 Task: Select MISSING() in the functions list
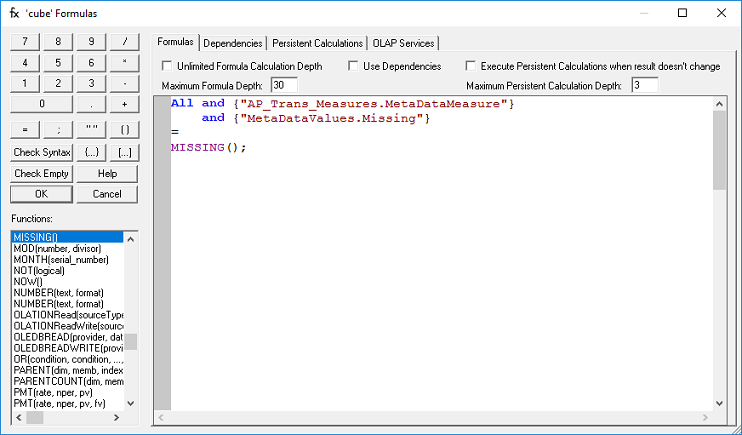[68, 238]
